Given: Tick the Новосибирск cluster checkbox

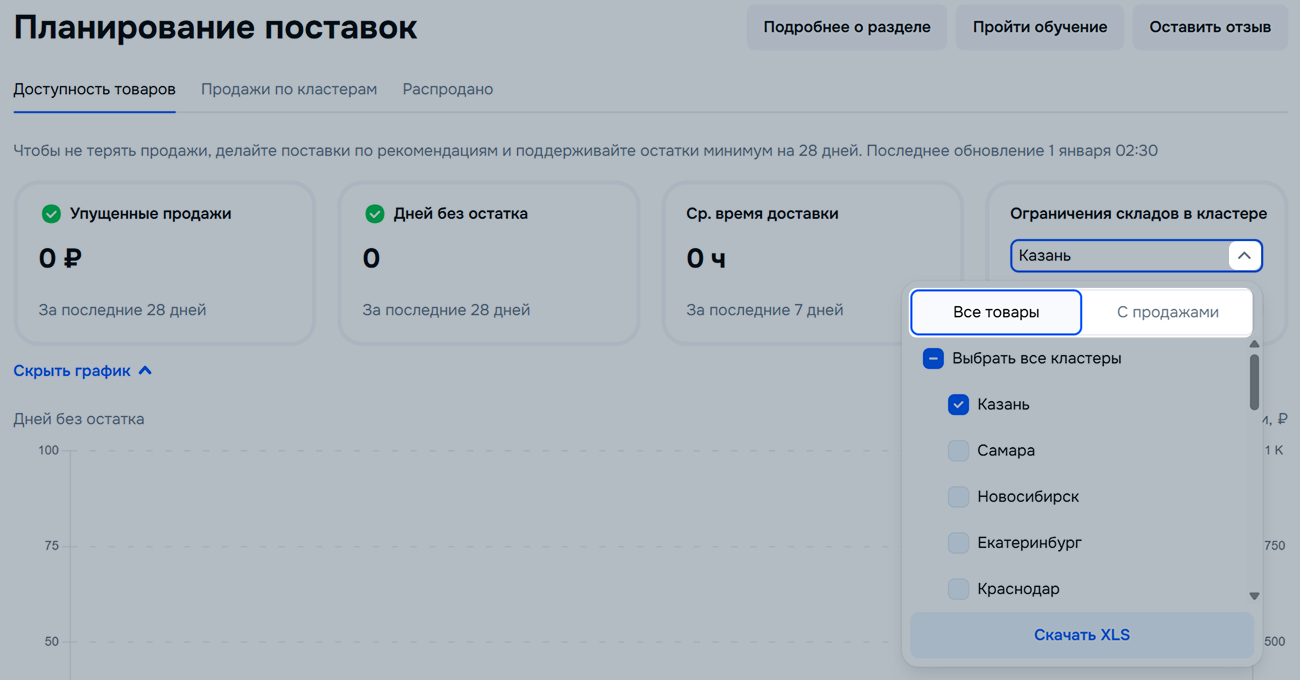Looking at the screenshot, I should pyautogui.click(x=958, y=497).
